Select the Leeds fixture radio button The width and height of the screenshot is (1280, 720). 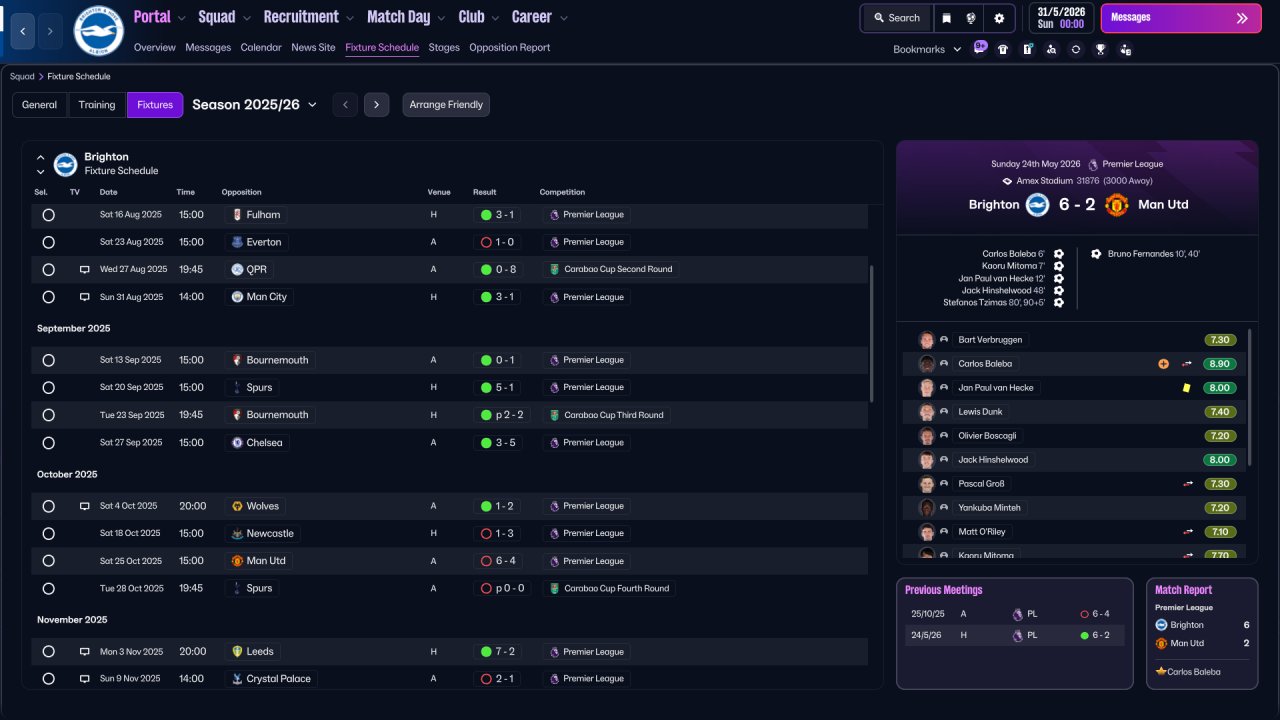pyautogui.click(x=48, y=652)
